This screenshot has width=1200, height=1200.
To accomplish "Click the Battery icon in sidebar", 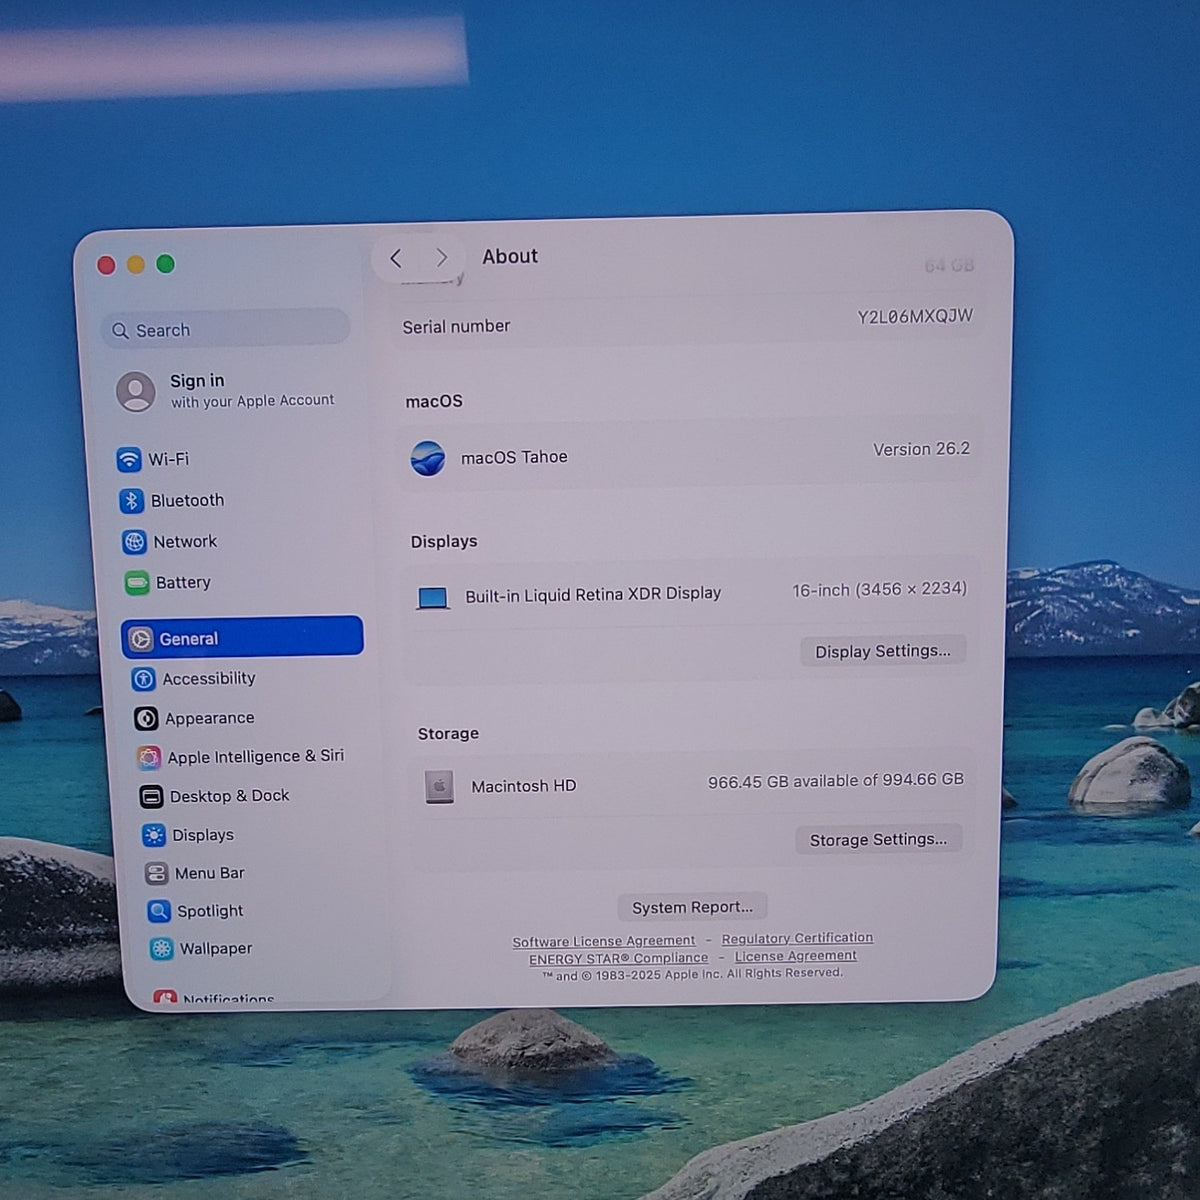I will click(x=137, y=582).
